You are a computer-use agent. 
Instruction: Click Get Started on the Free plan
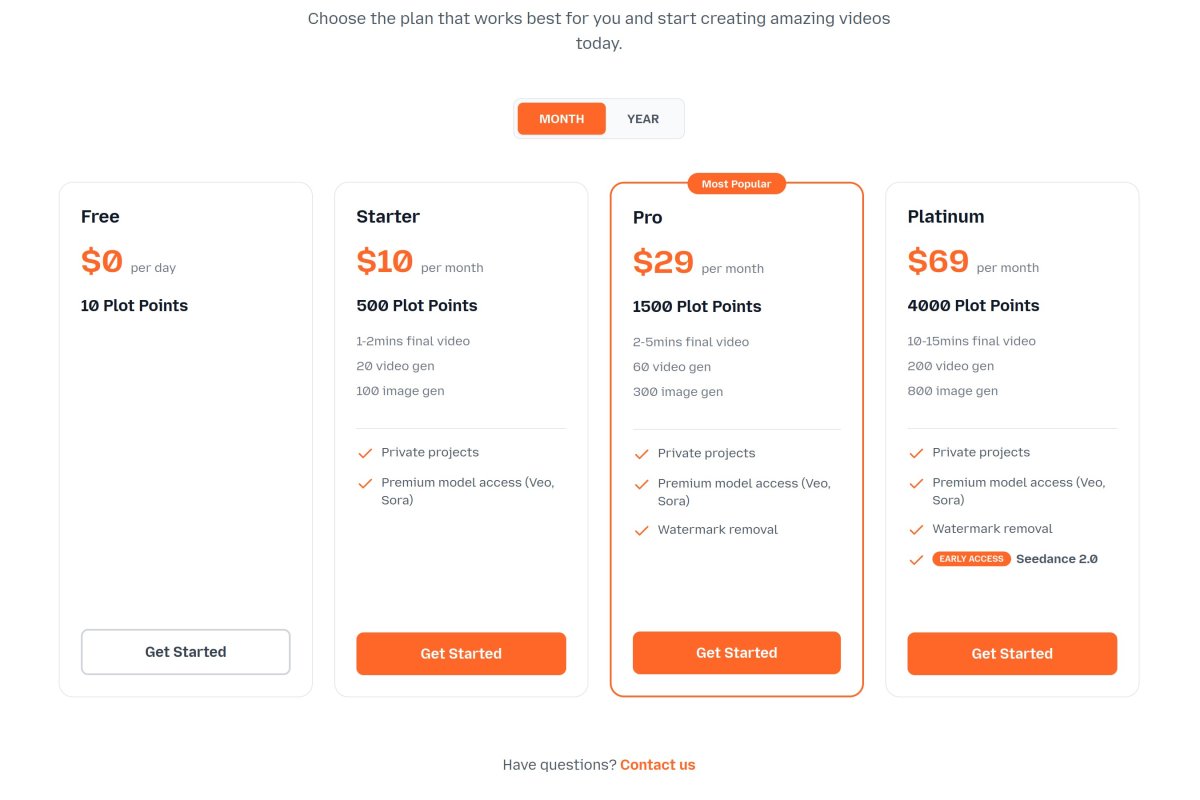click(186, 652)
